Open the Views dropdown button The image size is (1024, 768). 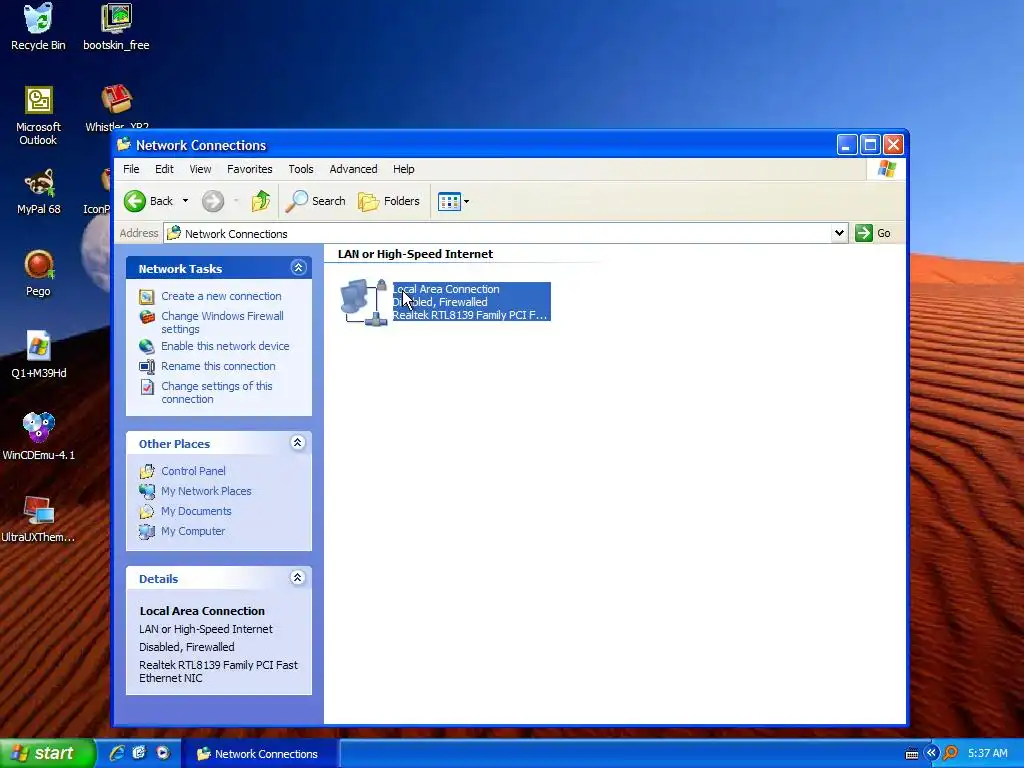[453, 201]
